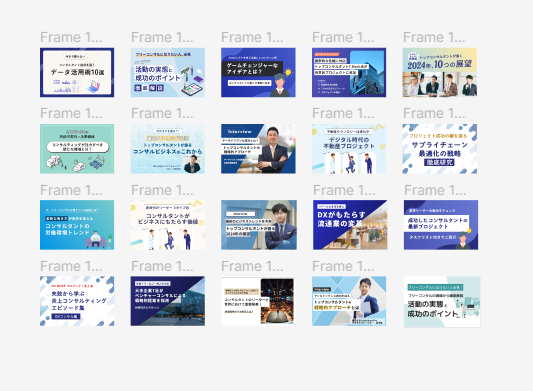Click the Interview thumbnail with yellow-tie man
Image resolution: width=533 pixels, height=391 pixels.
258,149
